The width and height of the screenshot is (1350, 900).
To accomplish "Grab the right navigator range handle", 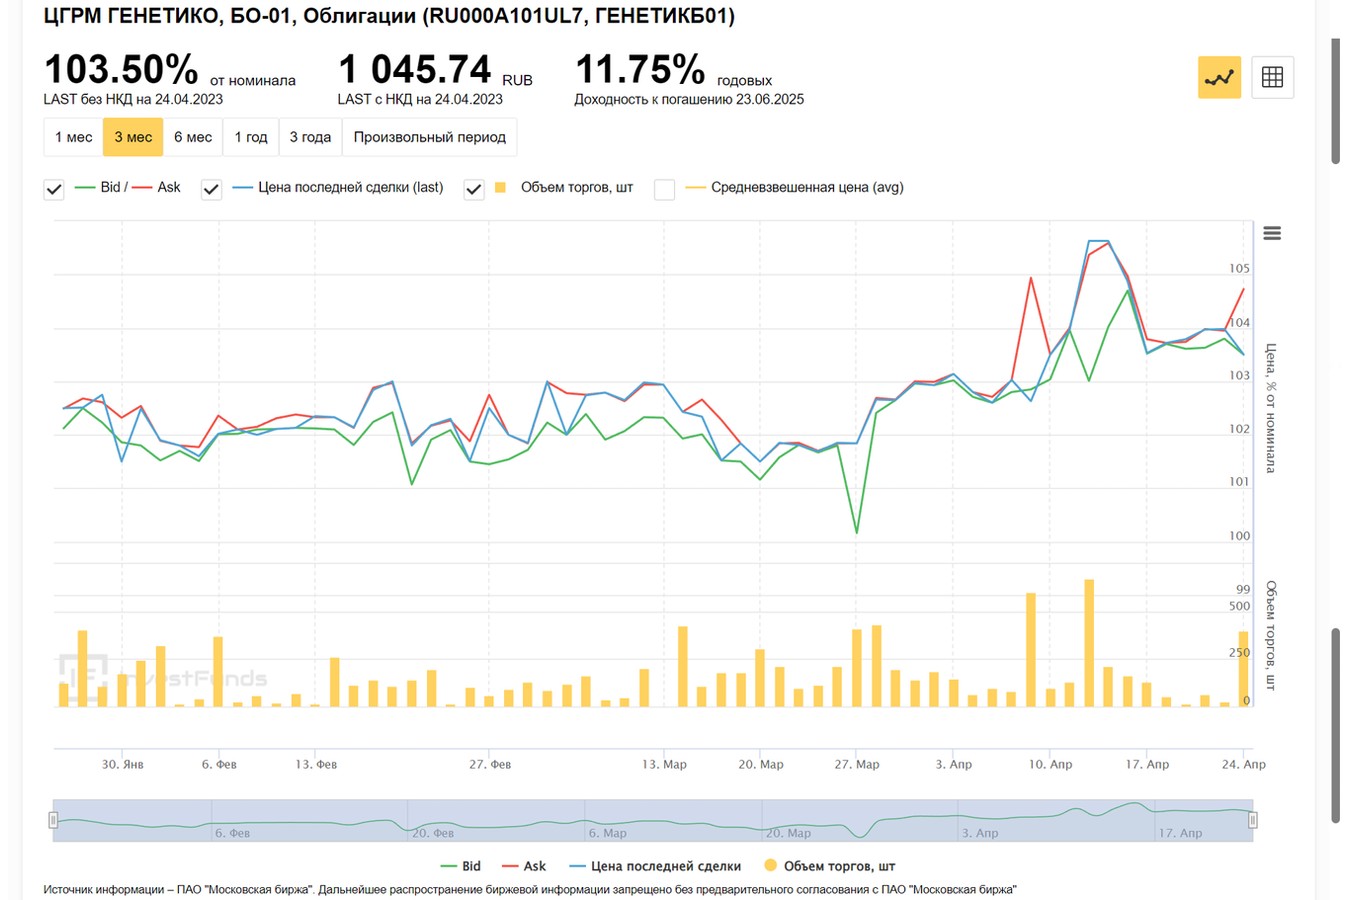I will click(x=1252, y=820).
